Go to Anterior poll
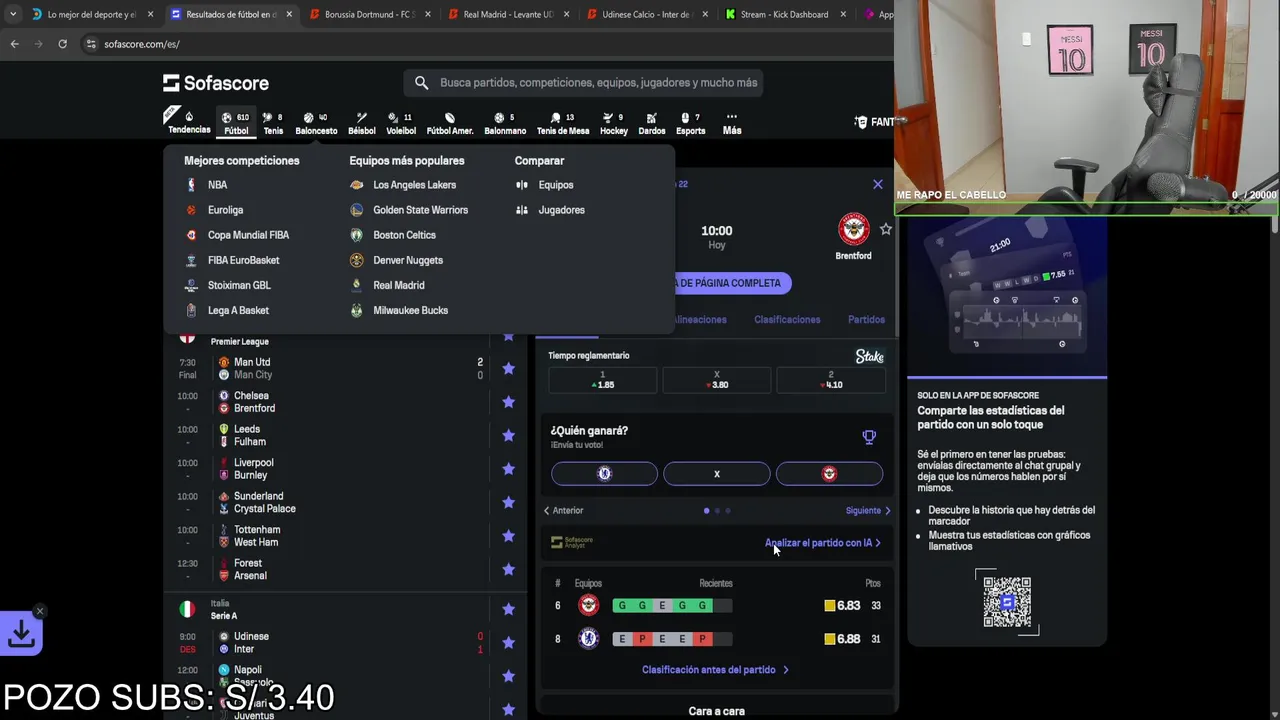The image size is (1280, 720). (563, 511)
